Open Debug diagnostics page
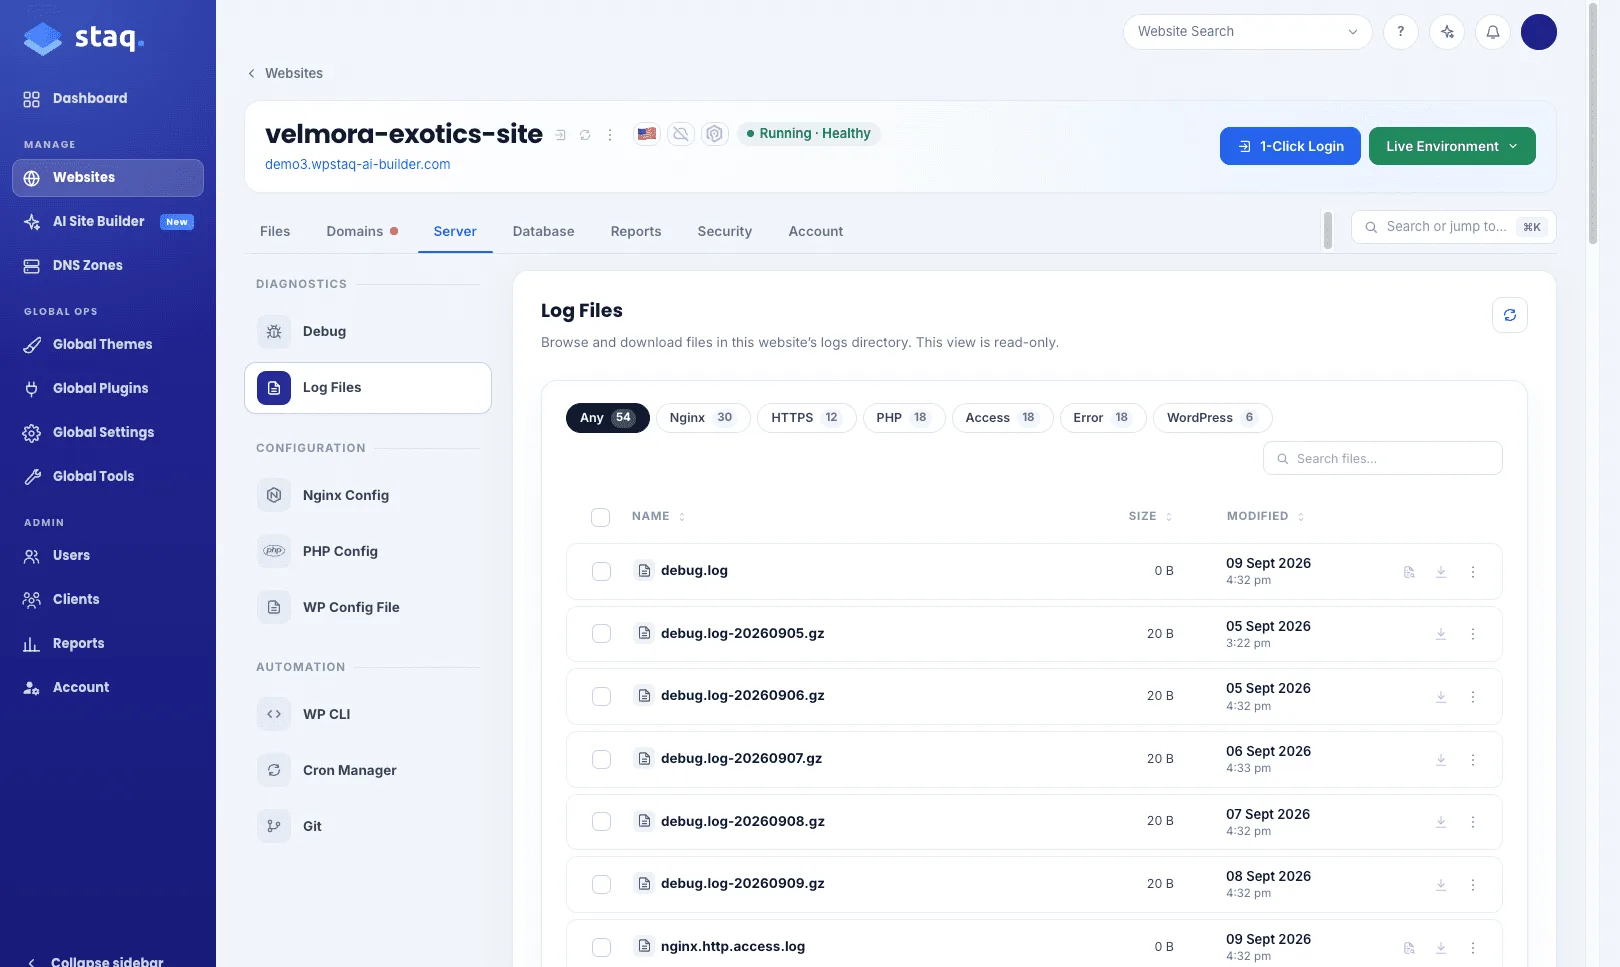 [x=368, y=331]
